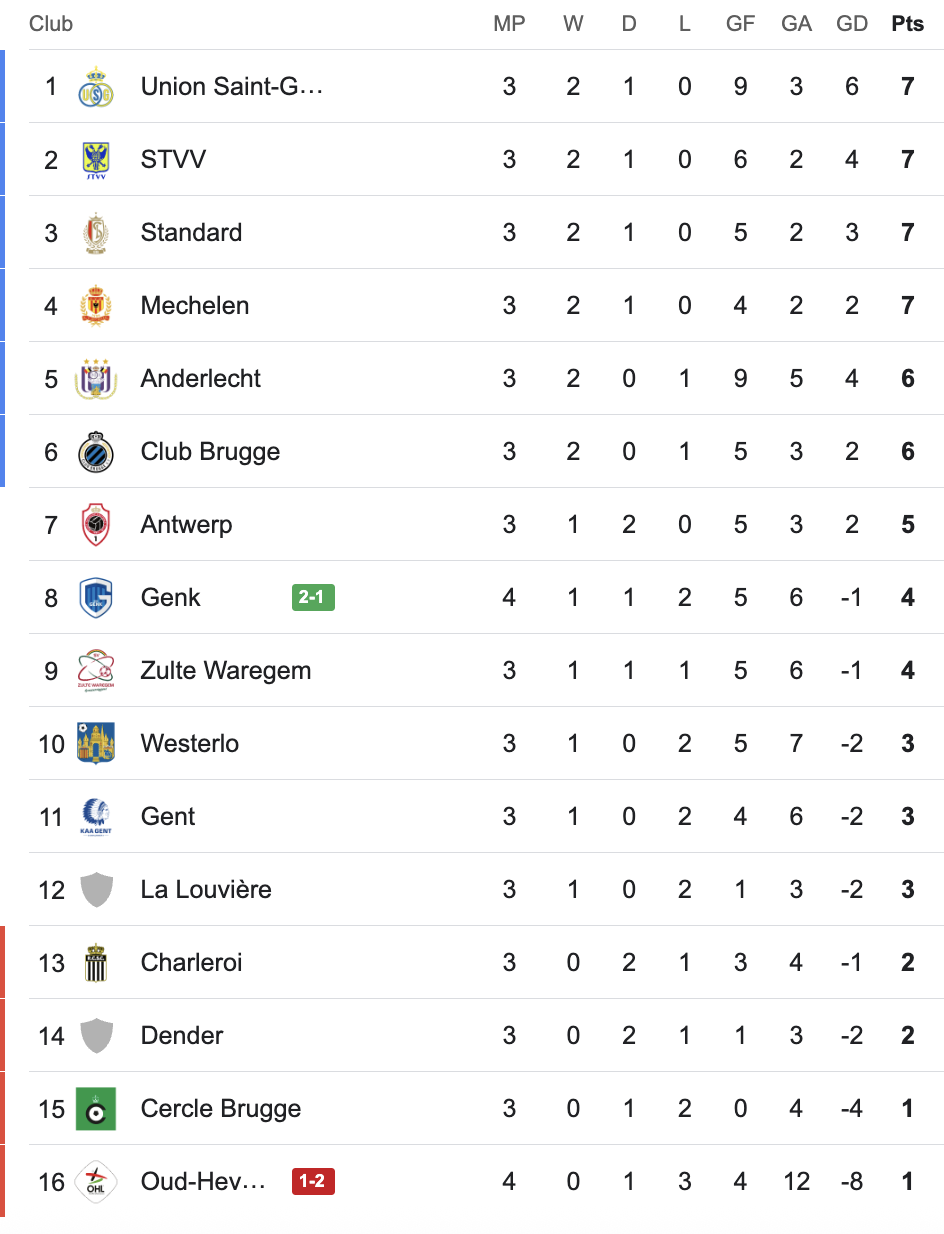Click the Antwerp red crest

coord(96,525)
